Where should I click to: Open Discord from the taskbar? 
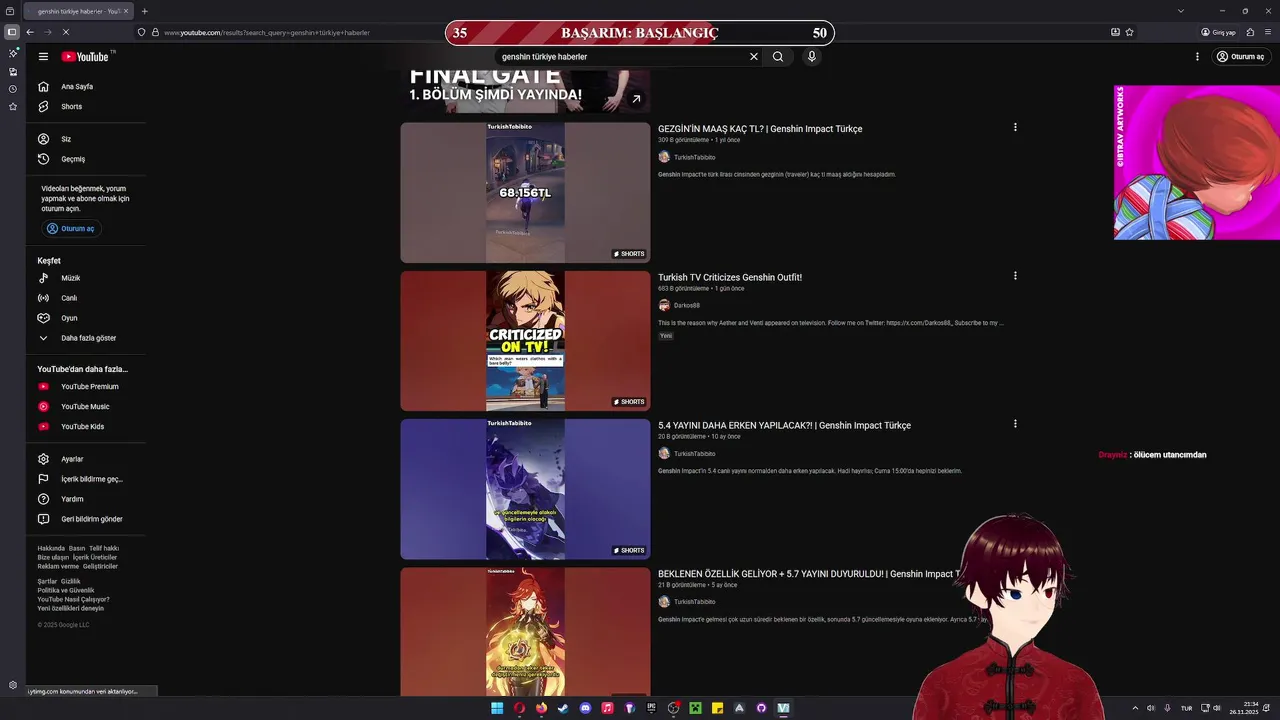click(x=585, y=708)
